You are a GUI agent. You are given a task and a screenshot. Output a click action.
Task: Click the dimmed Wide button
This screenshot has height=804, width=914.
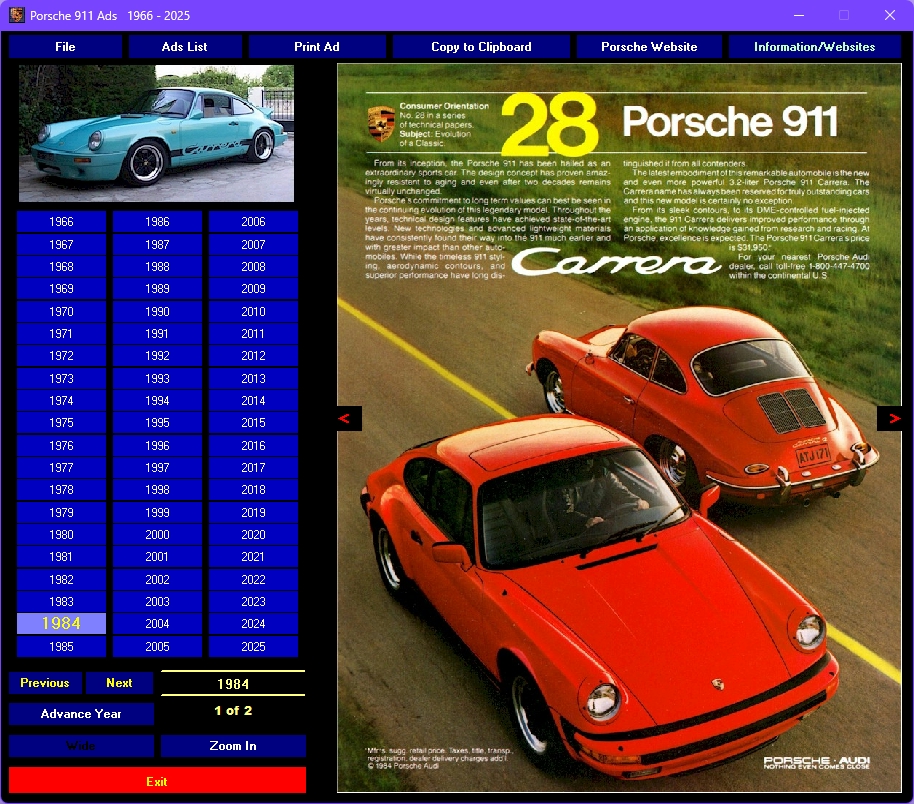81,746
